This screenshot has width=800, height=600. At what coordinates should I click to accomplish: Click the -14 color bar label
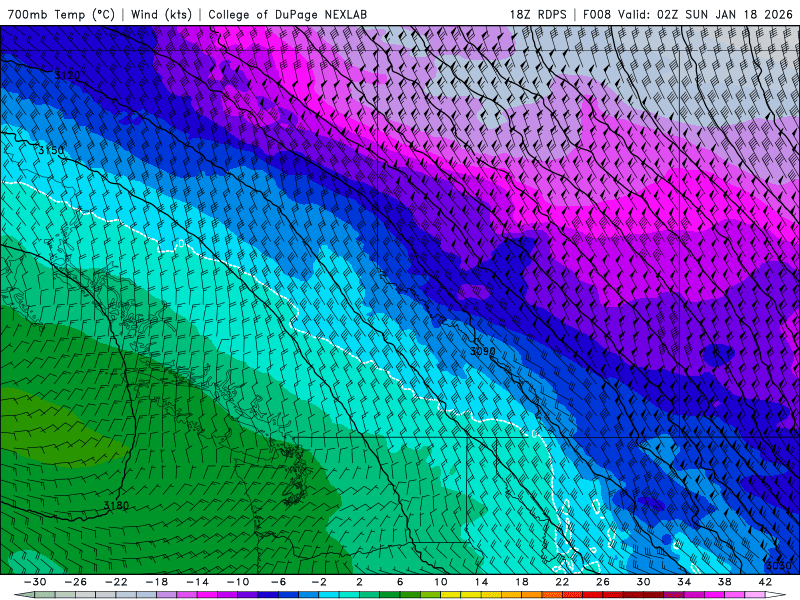click(x=197, y=582)
